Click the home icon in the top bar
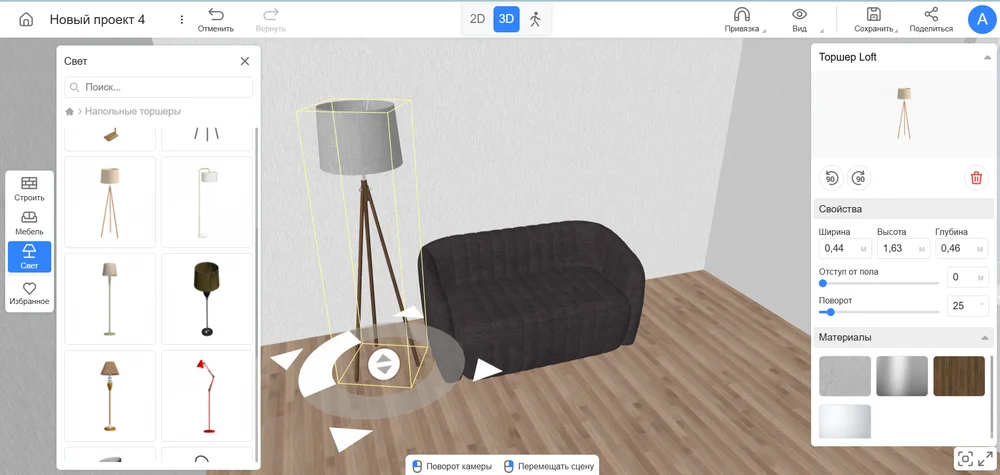Screen dimensions: 1000x475 tap(26, 19)
